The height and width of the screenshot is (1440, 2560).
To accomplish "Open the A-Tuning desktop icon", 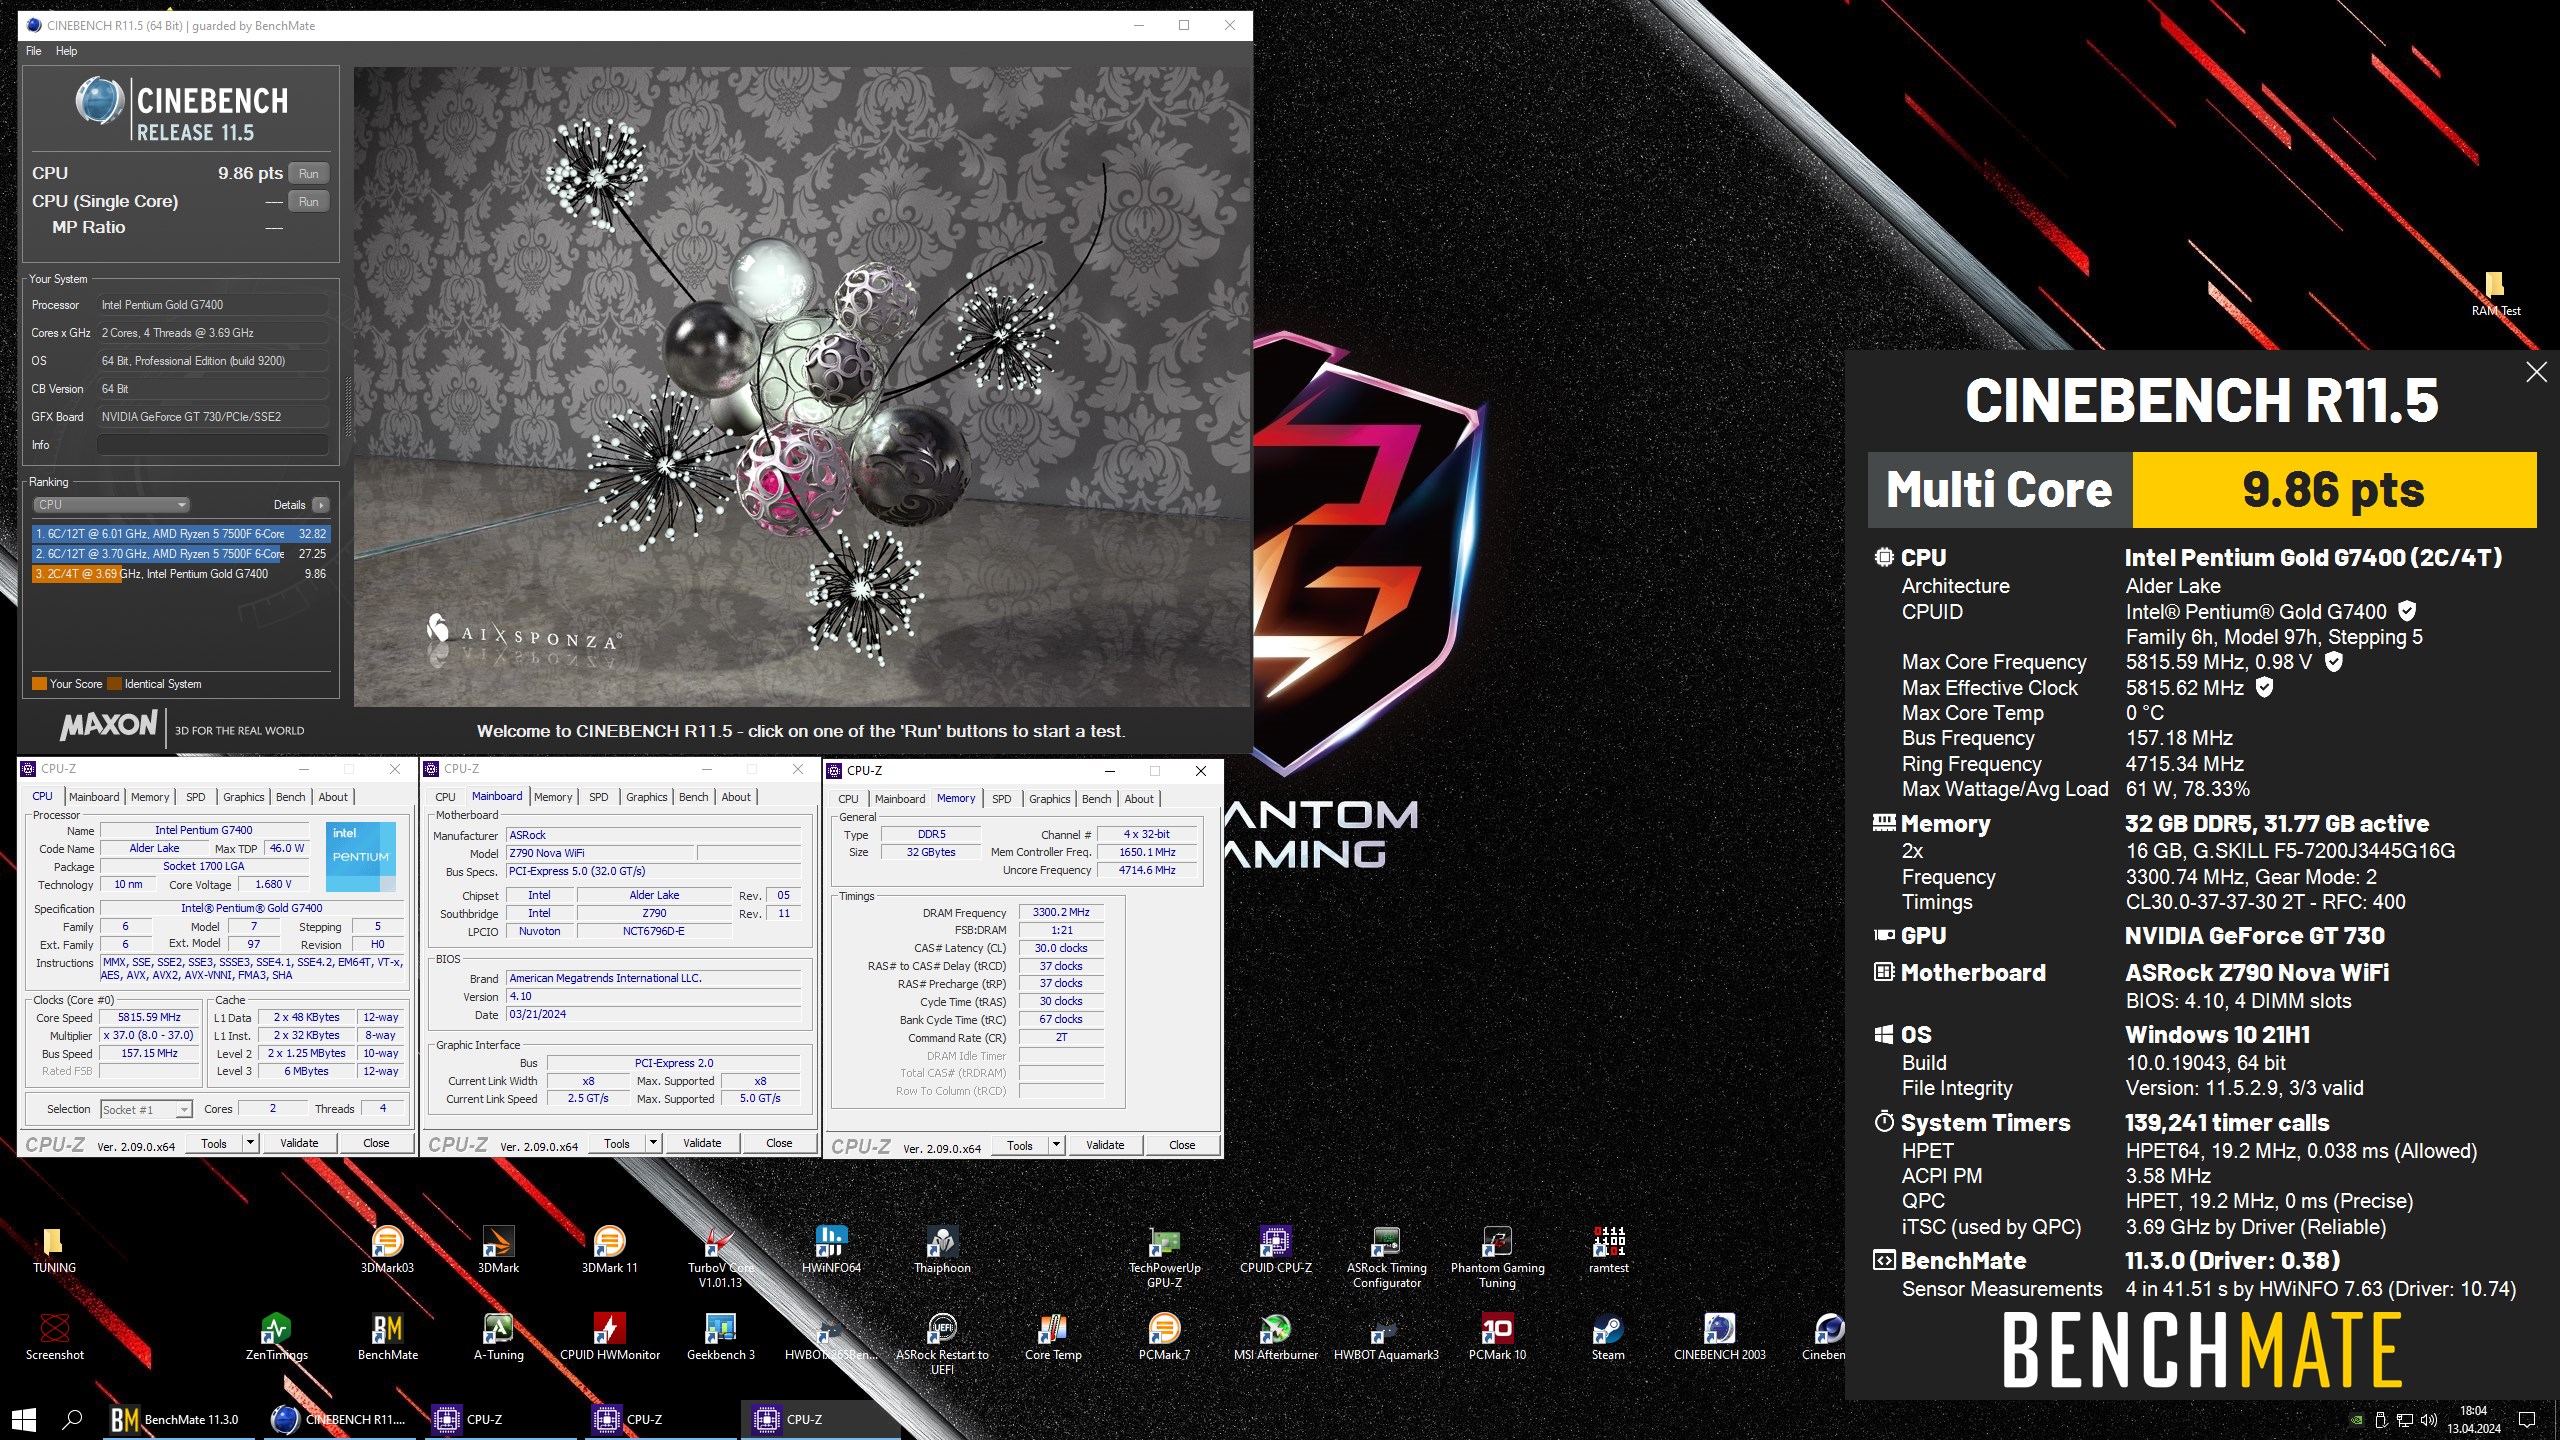I will (x=498, y=1336).
